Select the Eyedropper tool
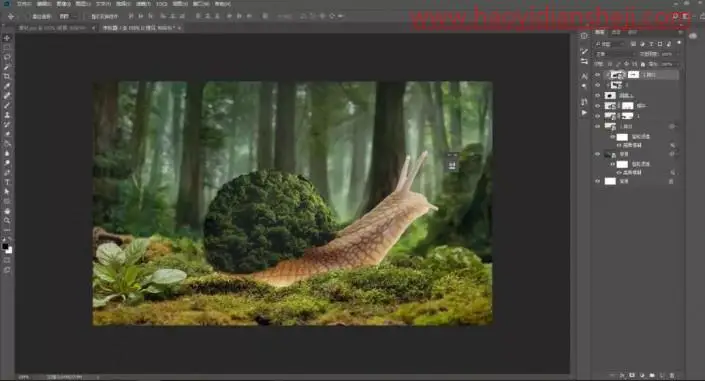Image resolution: width=705 pixels, height=381 pixels. pyautogui.click(x=7, y=86)
